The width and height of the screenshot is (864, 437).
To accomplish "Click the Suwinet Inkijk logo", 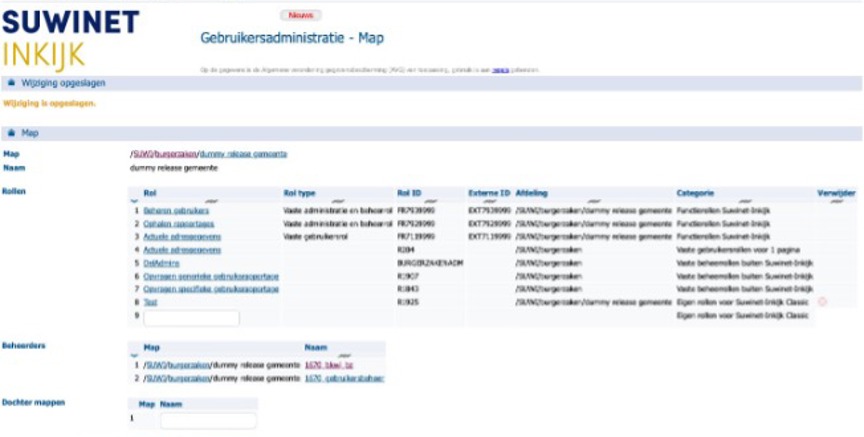I will click(70, 37).
